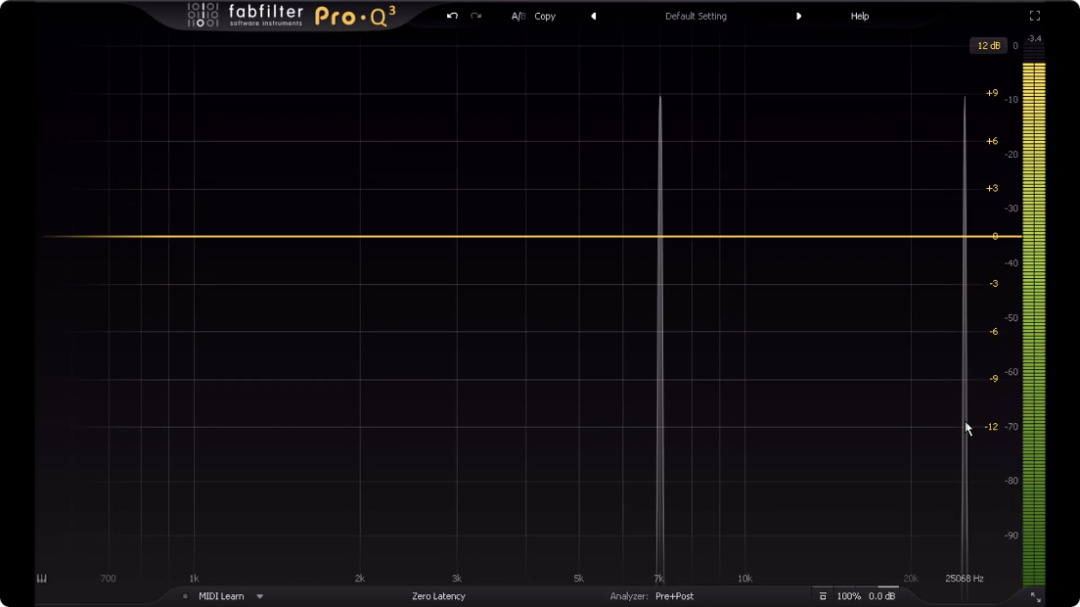
Task: Click the 0.0 dB output gain control
Action: pyautogui.click(x=882, y=596)
